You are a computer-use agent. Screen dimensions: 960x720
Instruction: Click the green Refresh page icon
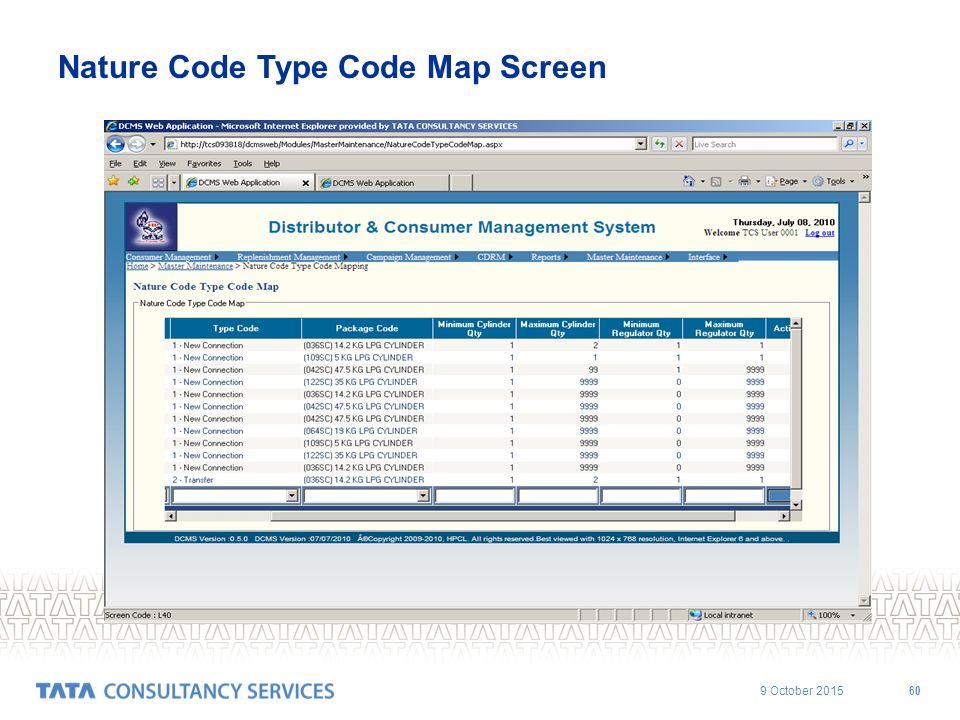pyautogui.click(x=659, y=144)
